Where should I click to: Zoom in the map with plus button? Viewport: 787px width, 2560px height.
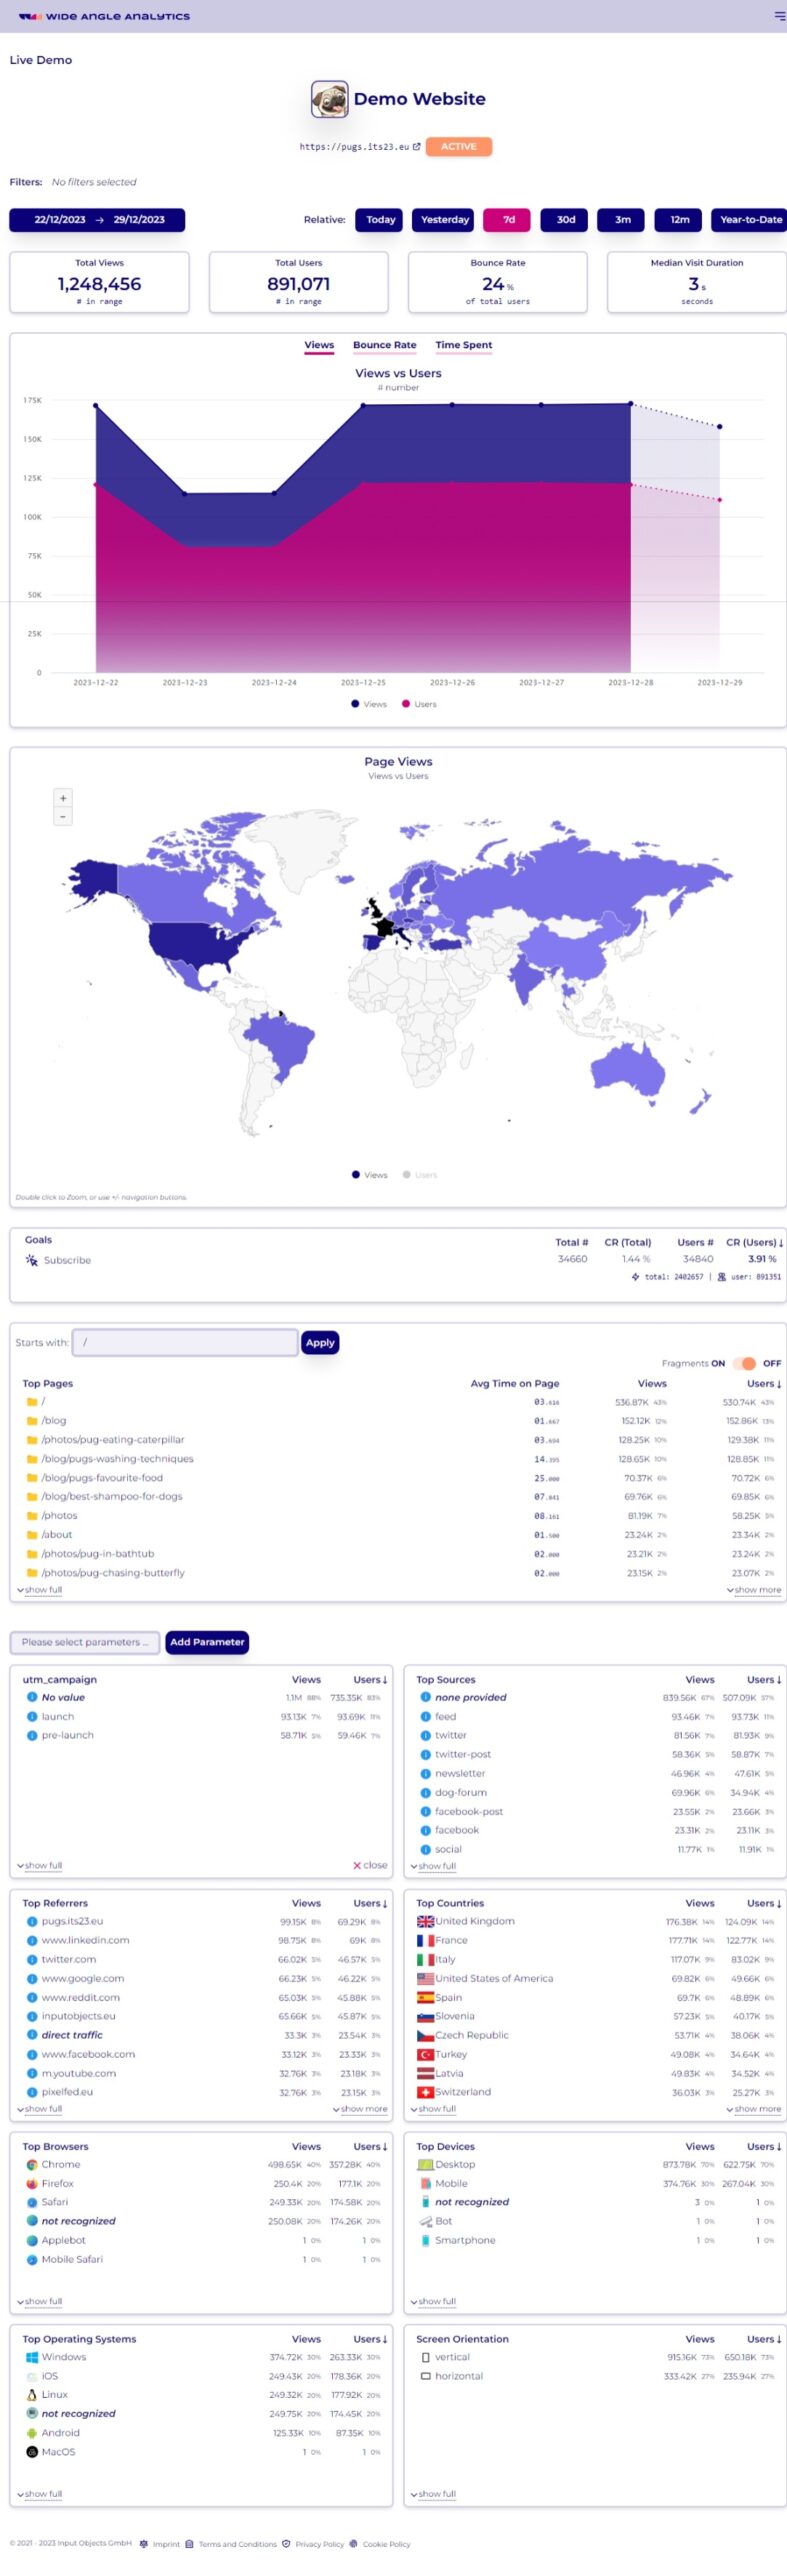coord(63,798)
